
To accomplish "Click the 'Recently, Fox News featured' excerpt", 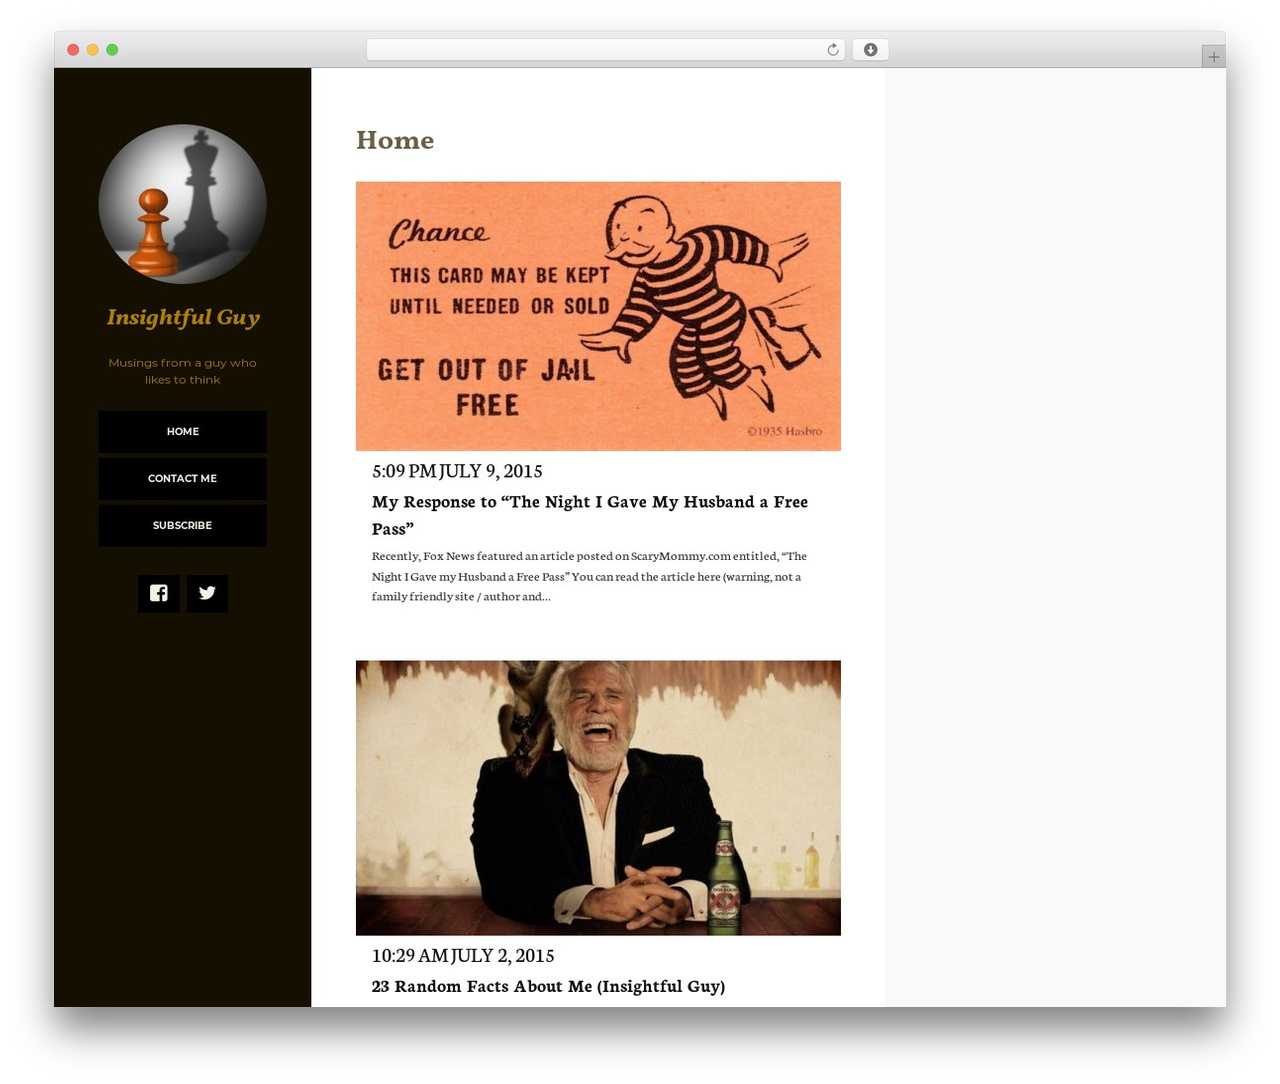I will 589,576.
